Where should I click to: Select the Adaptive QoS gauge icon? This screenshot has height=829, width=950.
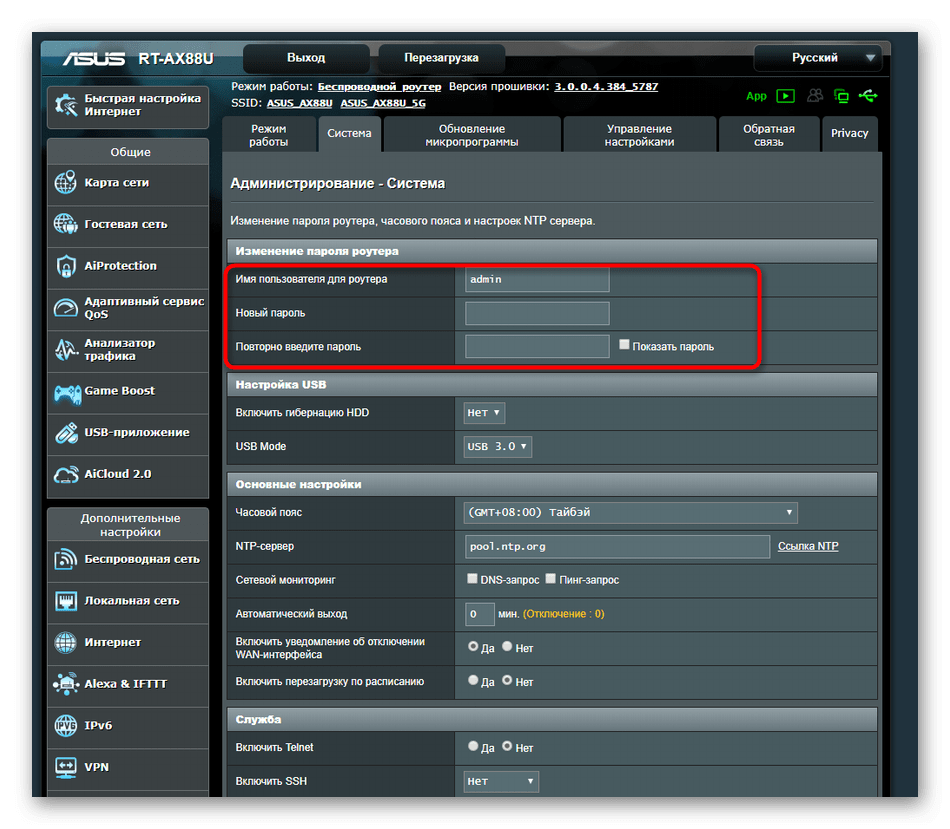(66, 308)
